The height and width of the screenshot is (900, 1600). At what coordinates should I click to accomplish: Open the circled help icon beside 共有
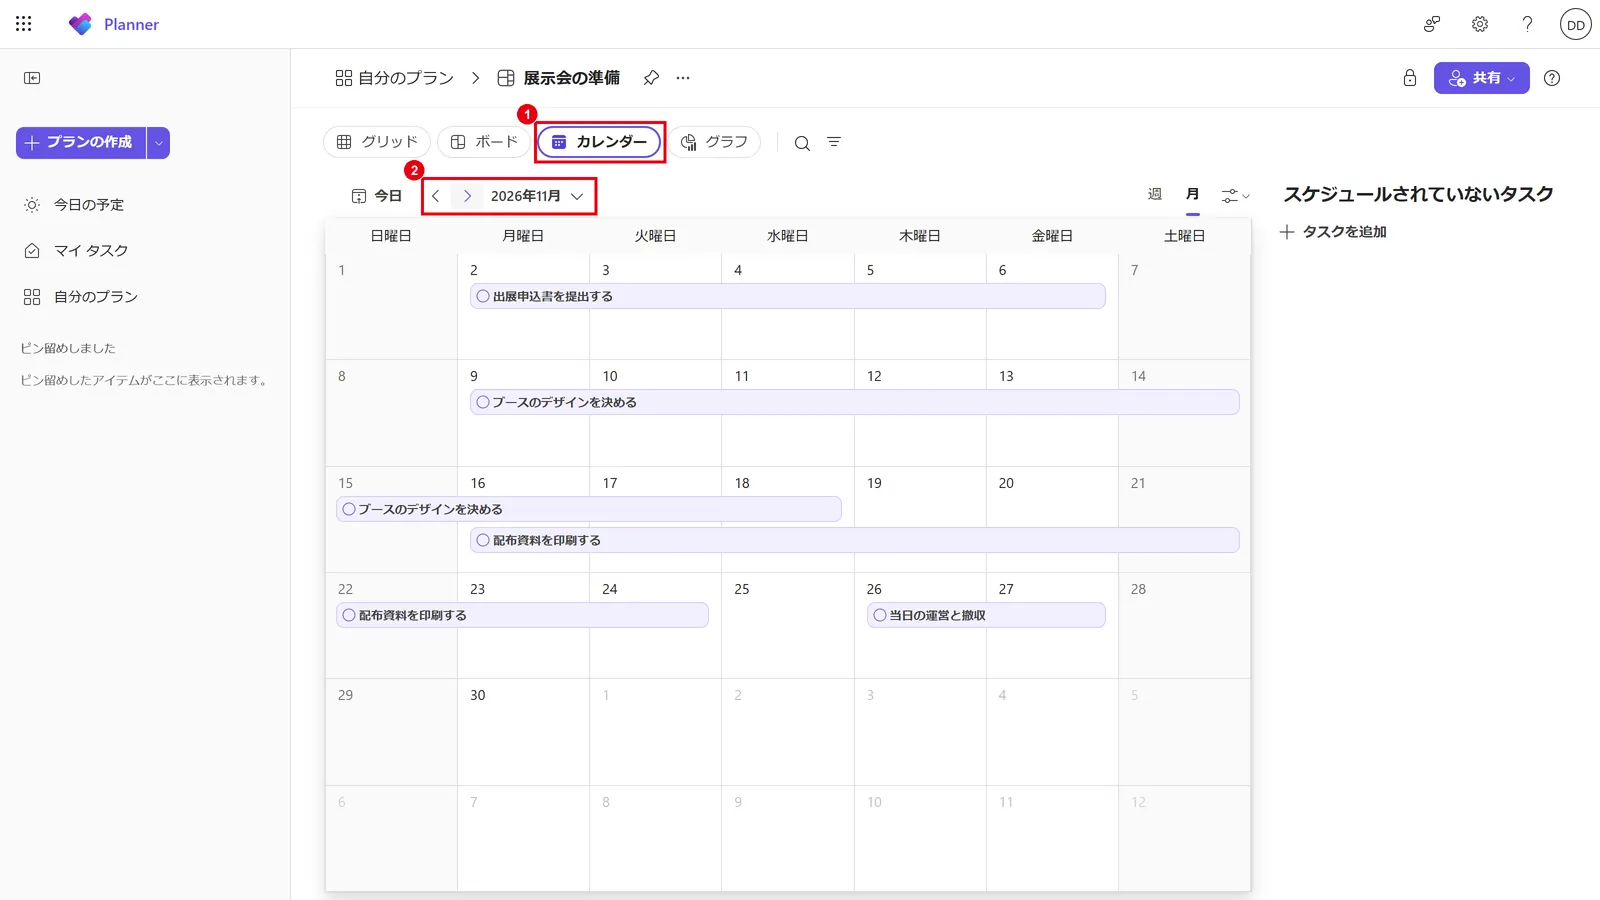click(x=1552, y=78)
